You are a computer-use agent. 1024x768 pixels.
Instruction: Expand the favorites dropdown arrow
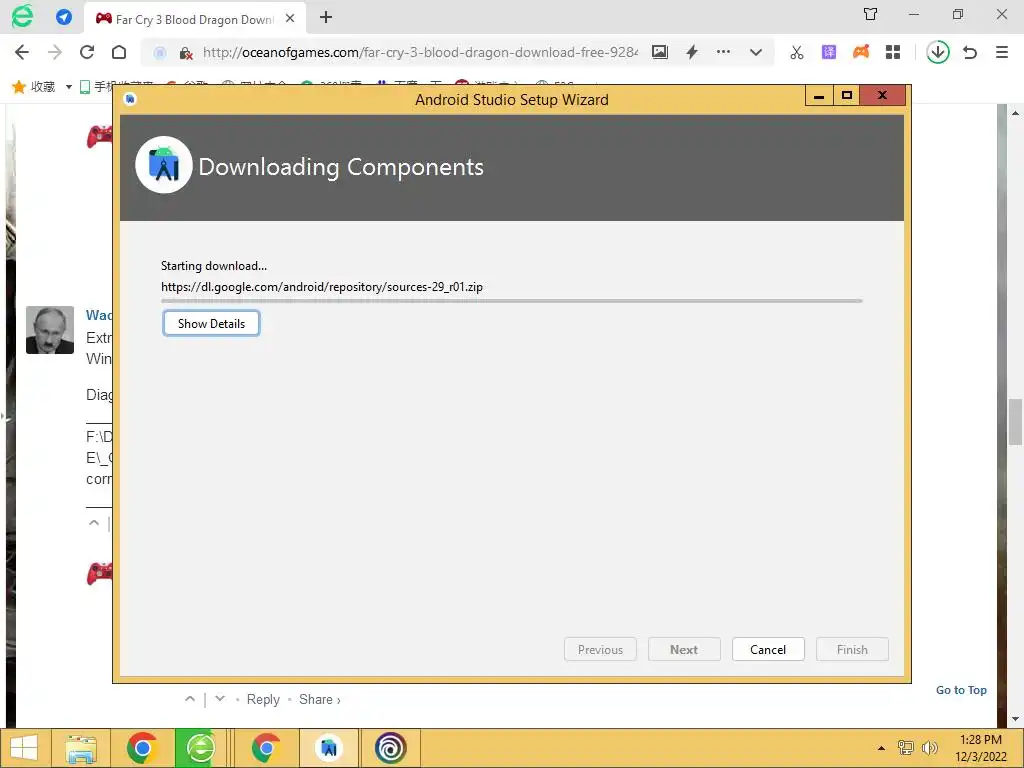pos(69,87)
